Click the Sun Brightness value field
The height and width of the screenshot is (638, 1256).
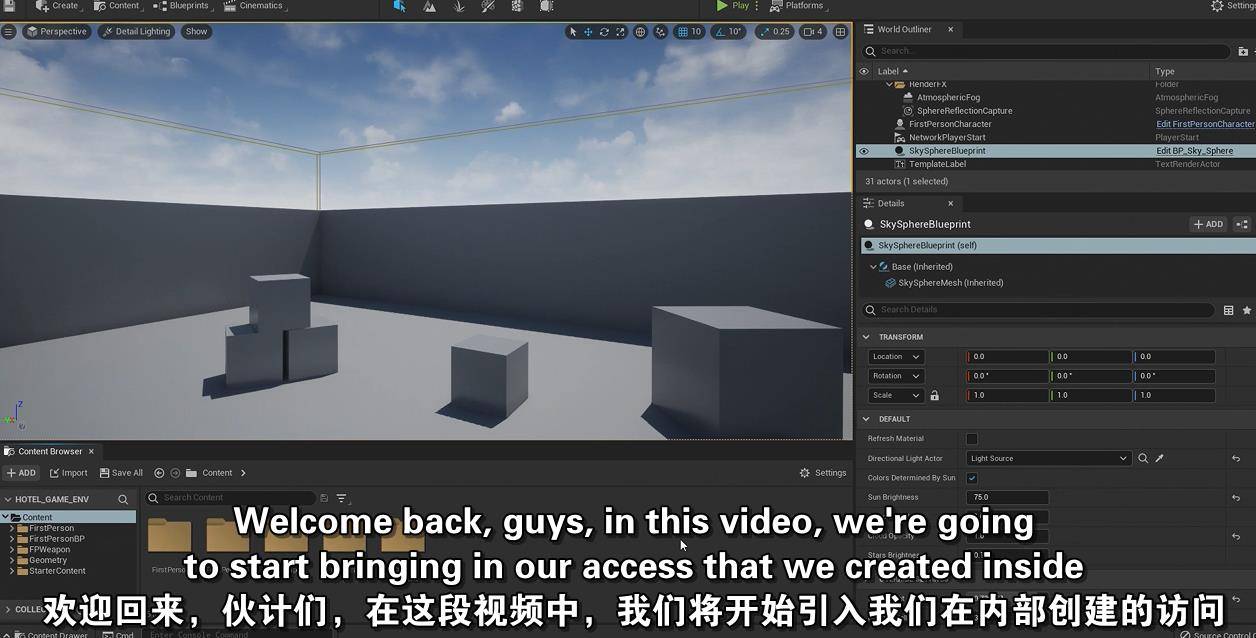[x=1008, y=498]
